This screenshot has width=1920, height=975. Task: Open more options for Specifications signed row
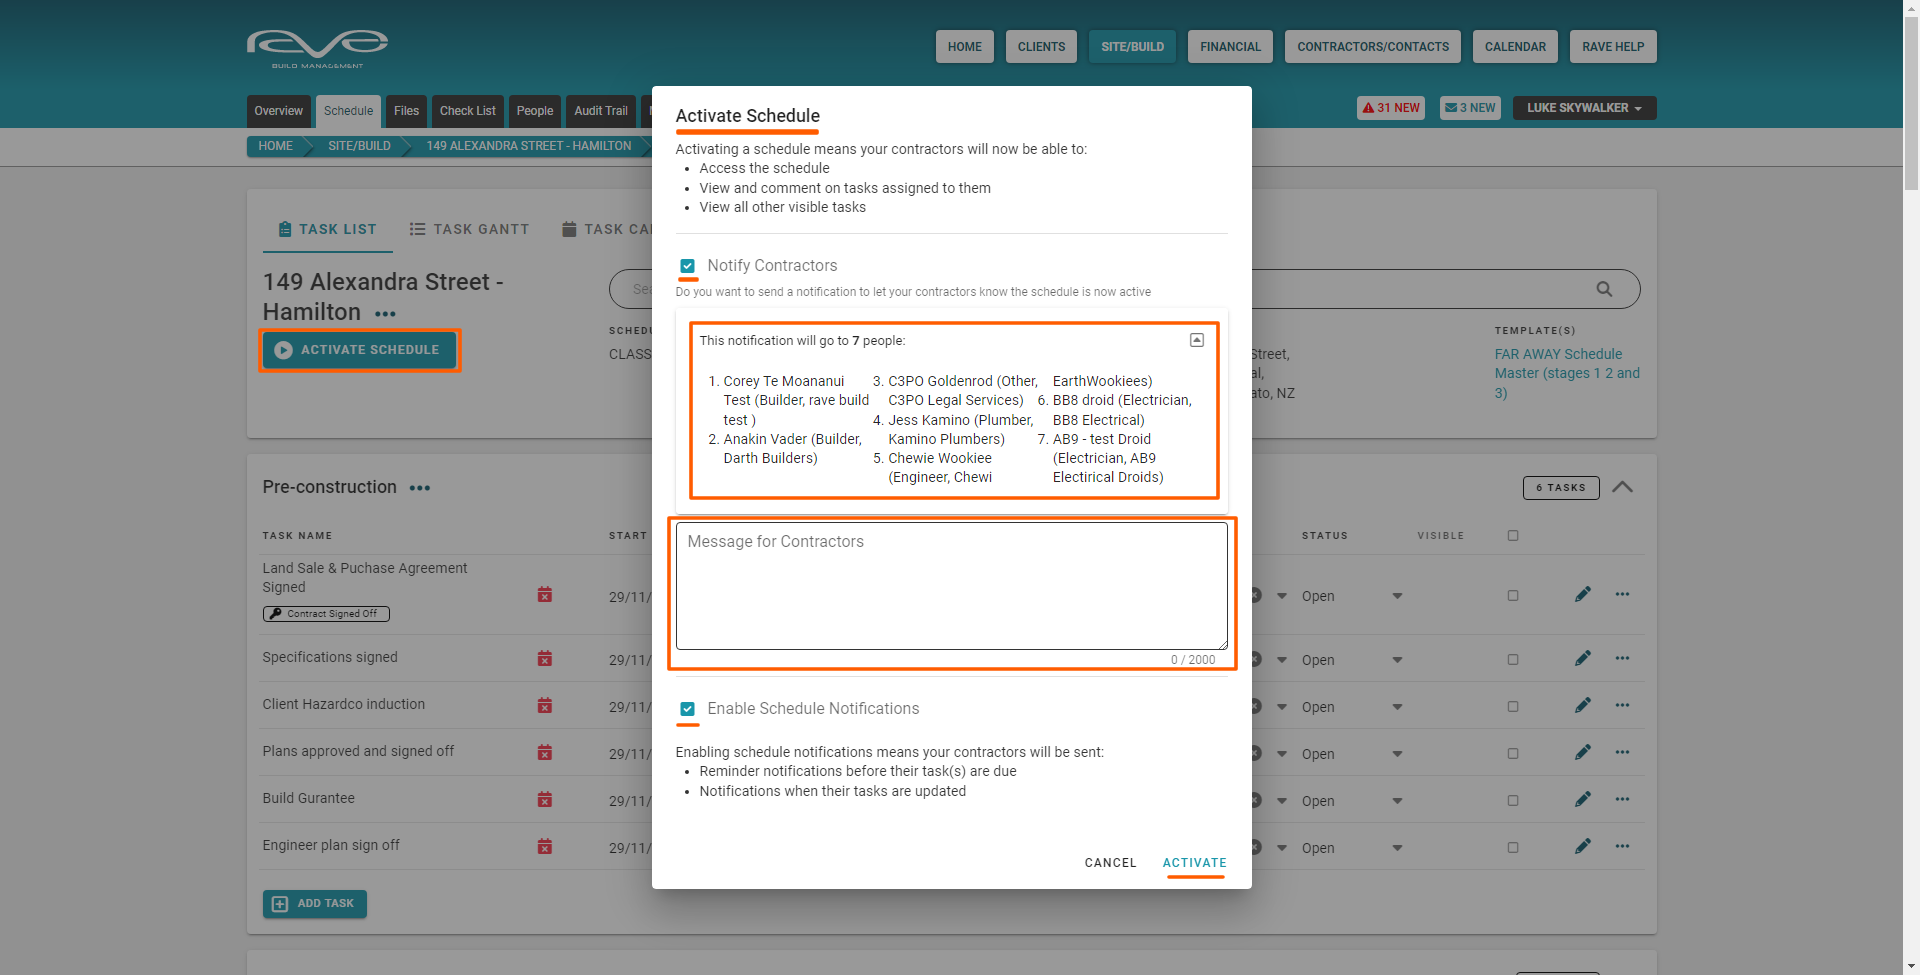click(x=1622, y=658)
